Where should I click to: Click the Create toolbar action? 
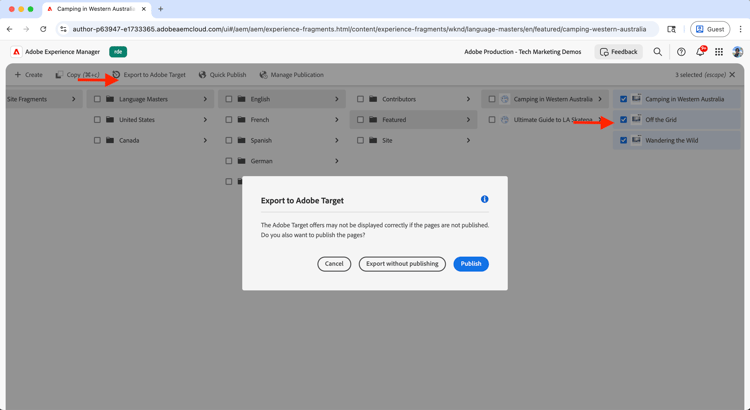pyautogui.click(x=28, y=75)
